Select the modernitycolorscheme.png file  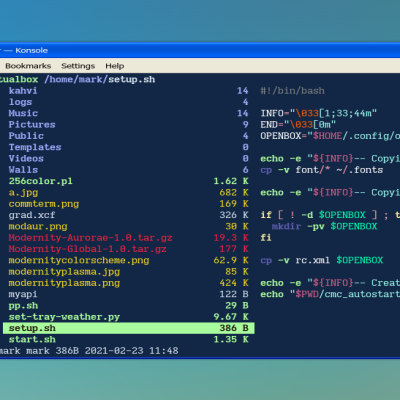(x=128, y=261)
